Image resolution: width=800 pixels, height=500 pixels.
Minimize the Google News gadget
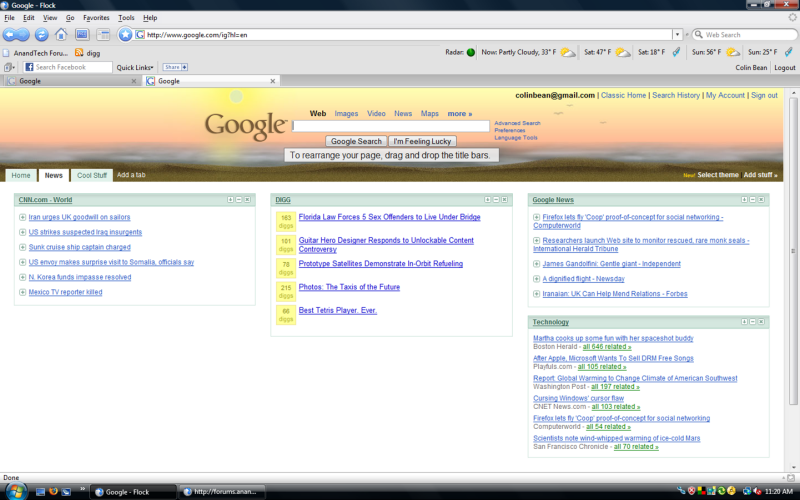(x=753, y=199)
